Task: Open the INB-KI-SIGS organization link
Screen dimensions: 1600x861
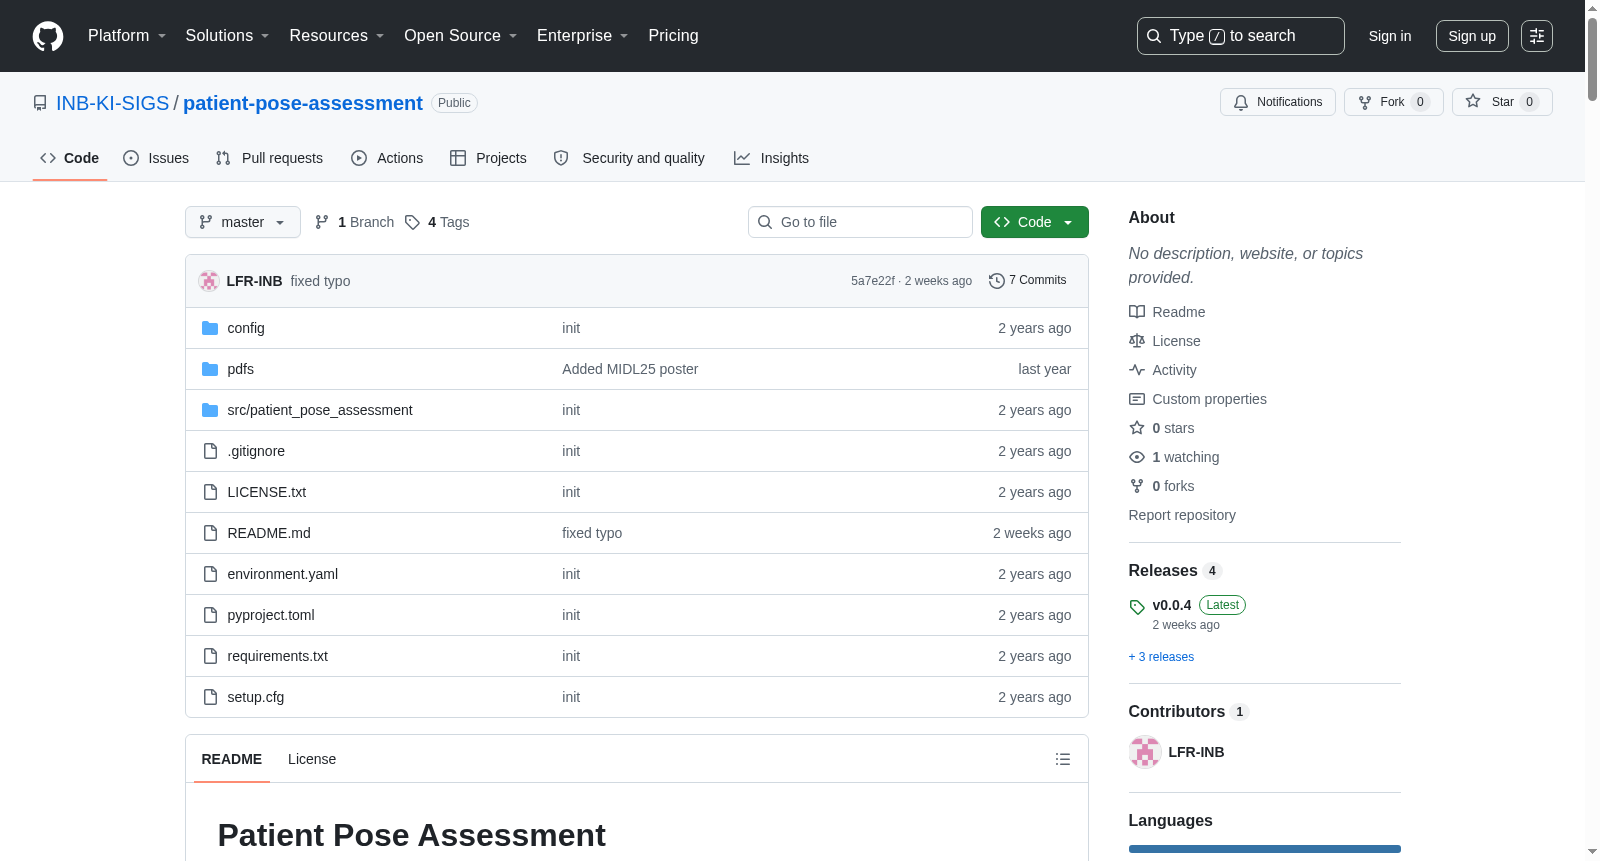Action: [x=113, y=103]
